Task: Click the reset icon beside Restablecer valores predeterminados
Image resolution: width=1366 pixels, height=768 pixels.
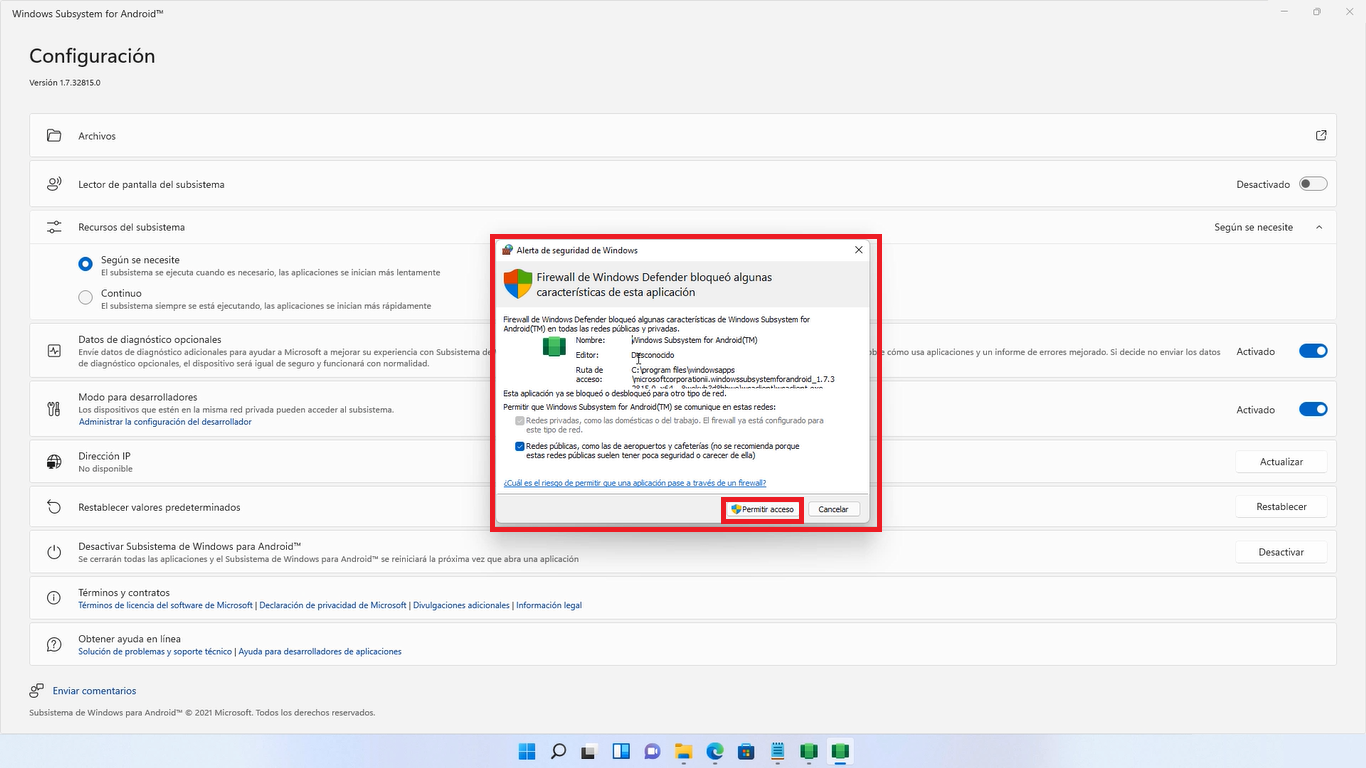Action: (x=54, y=507)
